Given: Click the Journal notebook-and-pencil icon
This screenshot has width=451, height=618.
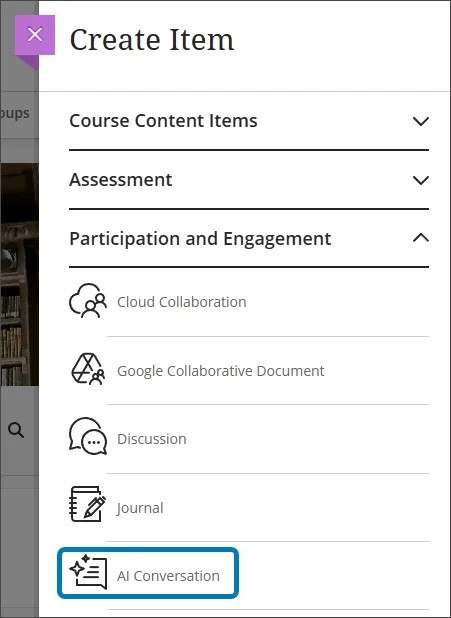Looking at the screenshot, I should [88, 504].
